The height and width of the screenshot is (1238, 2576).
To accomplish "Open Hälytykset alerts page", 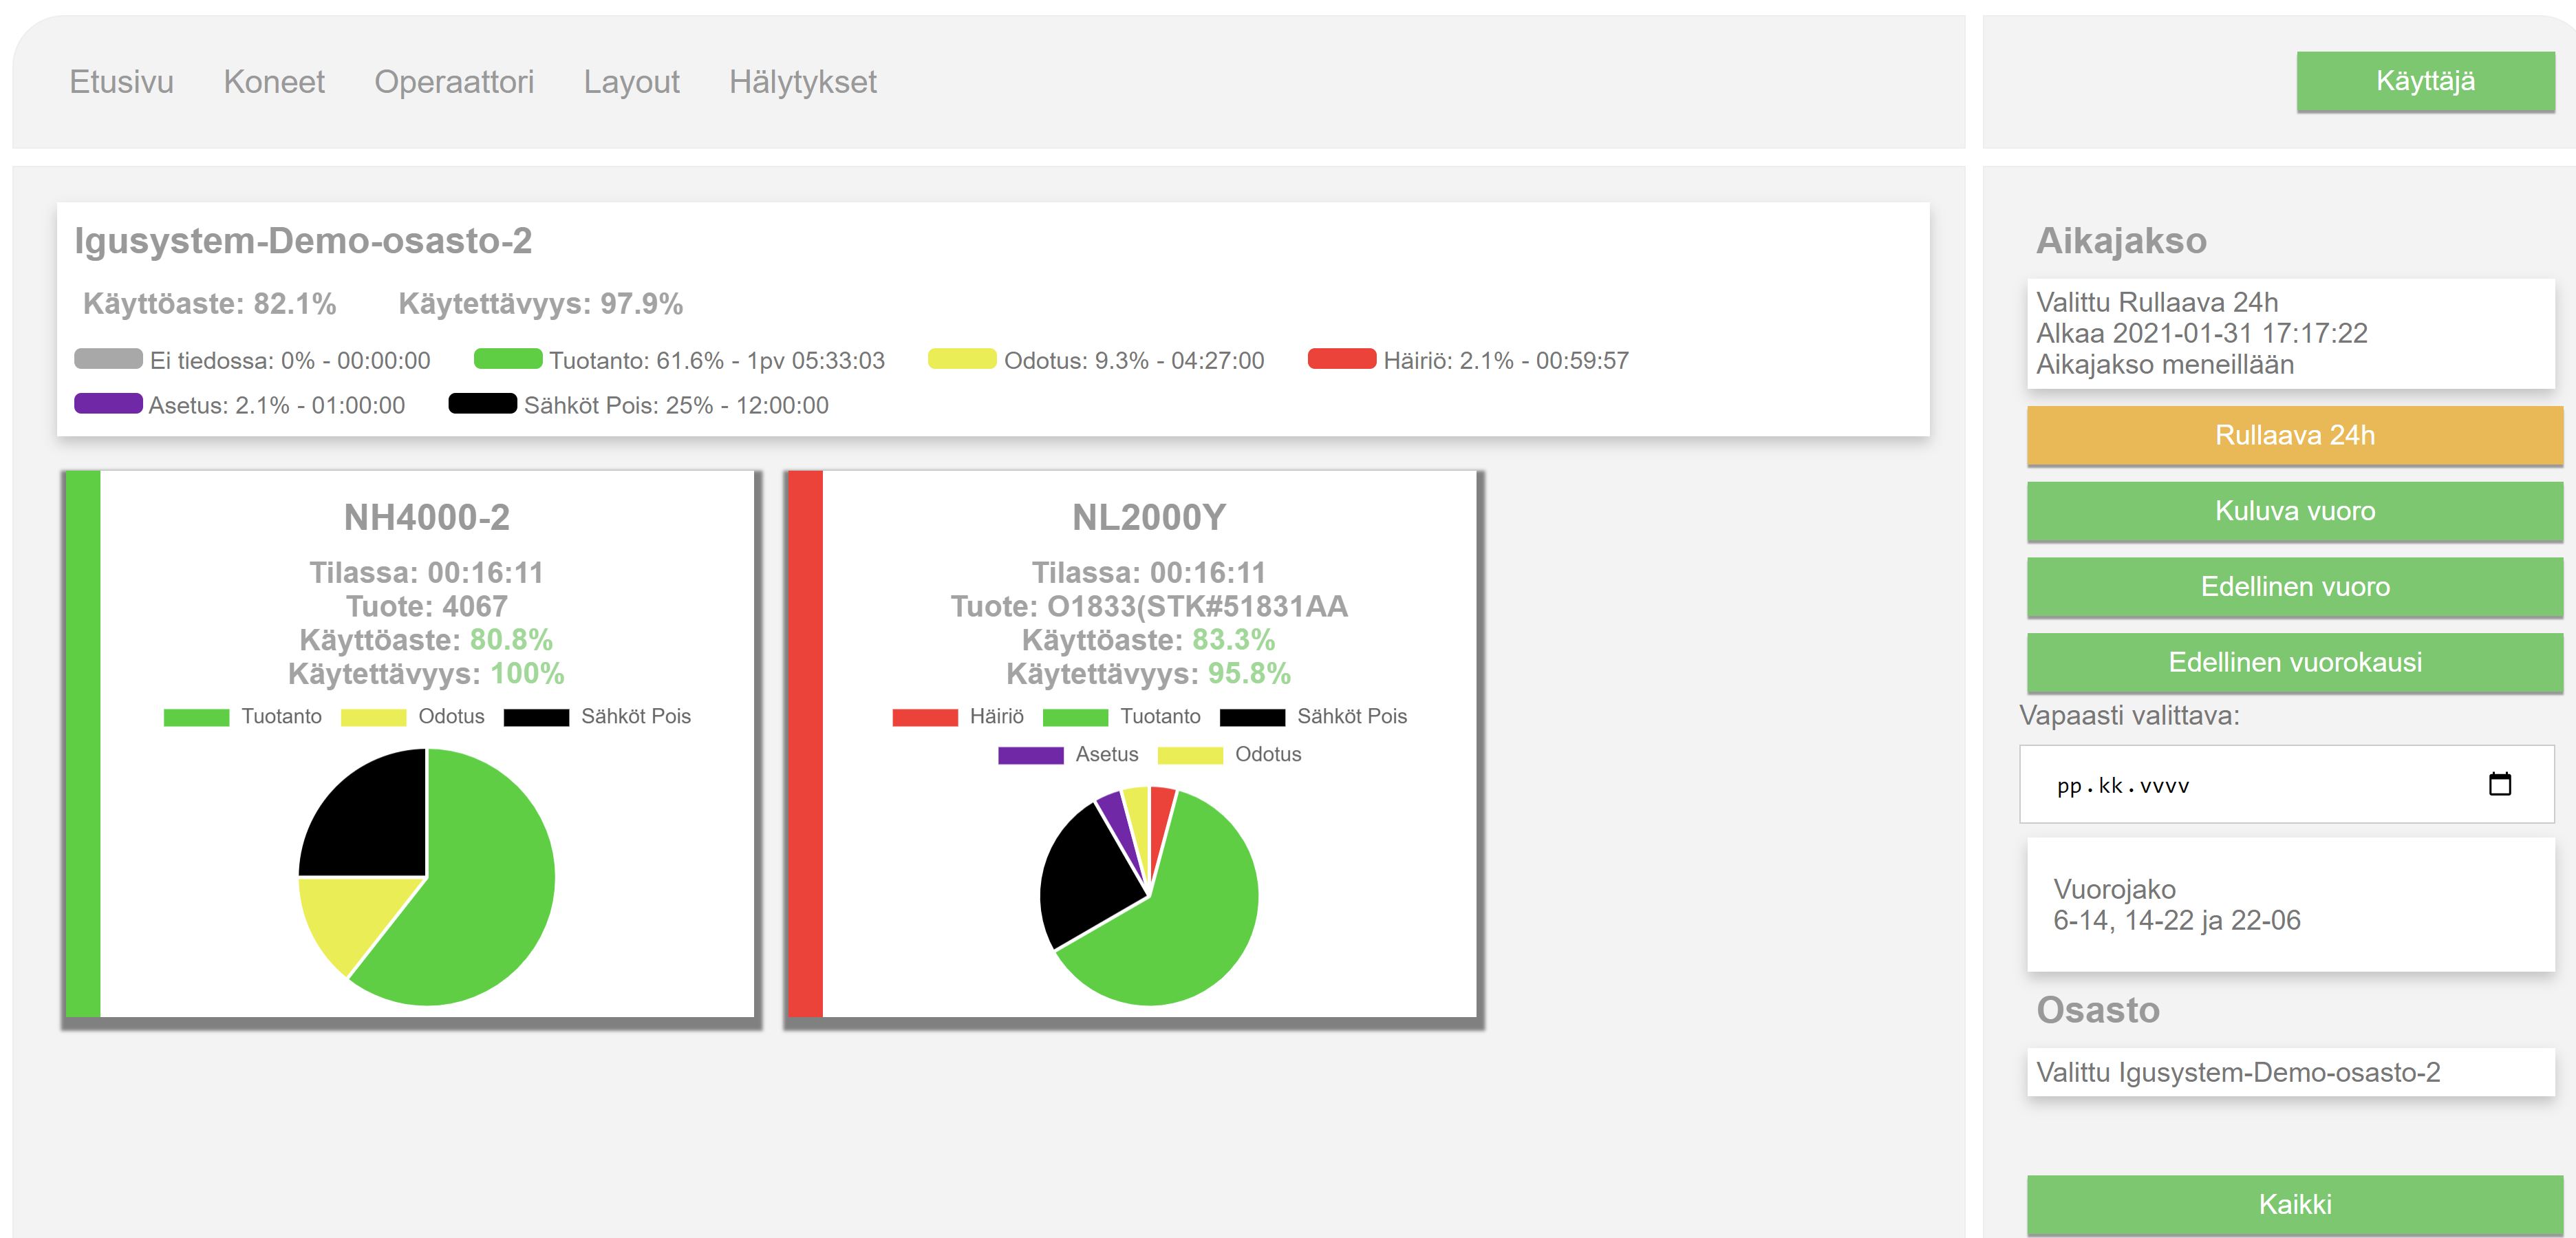I will (x=802, y=81).
